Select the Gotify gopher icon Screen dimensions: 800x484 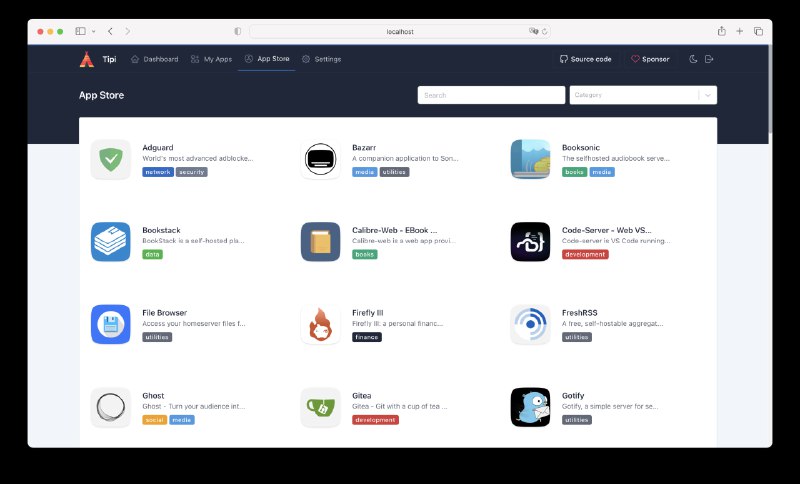point(530,407)
